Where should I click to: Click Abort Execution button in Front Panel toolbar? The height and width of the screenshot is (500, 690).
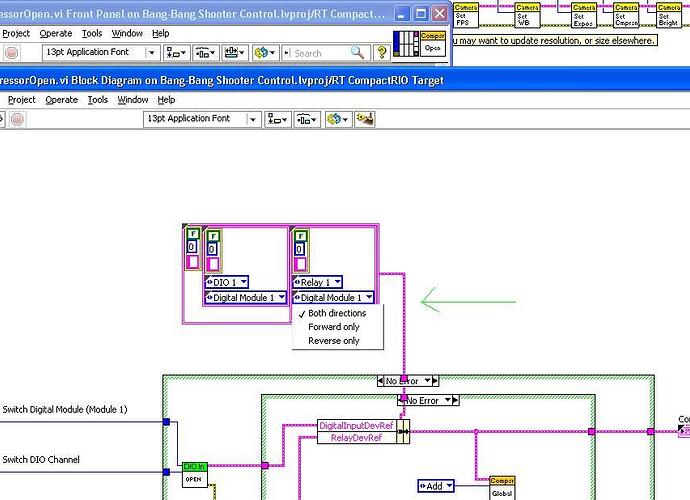[x=11, y=53]
